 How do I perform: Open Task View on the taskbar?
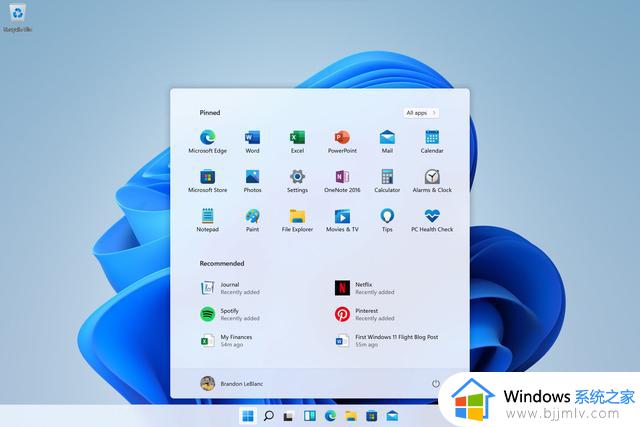point(289,416)
